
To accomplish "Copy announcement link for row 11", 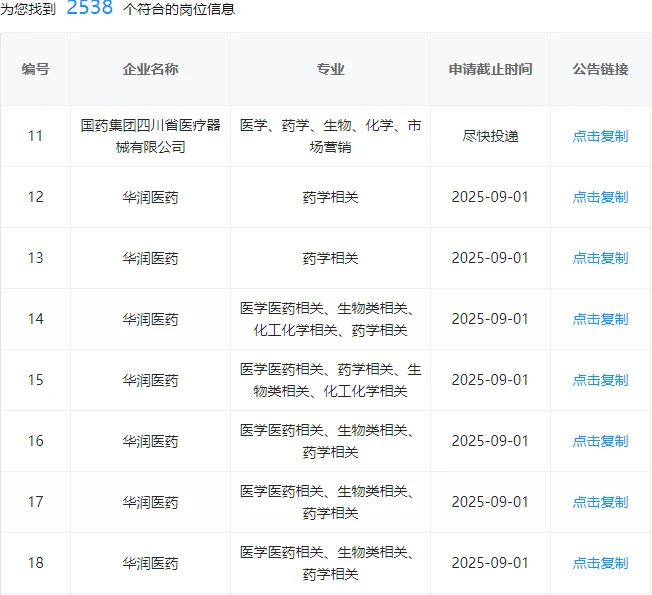I will click(x=600, y=136).
